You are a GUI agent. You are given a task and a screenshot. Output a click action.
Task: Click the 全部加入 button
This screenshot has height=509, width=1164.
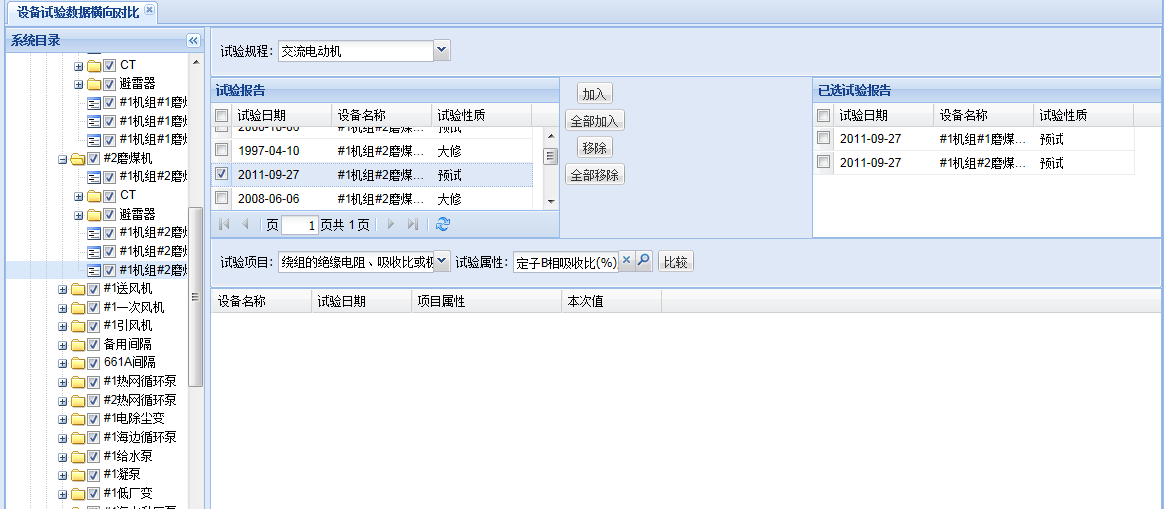click(x=594, y=121)
